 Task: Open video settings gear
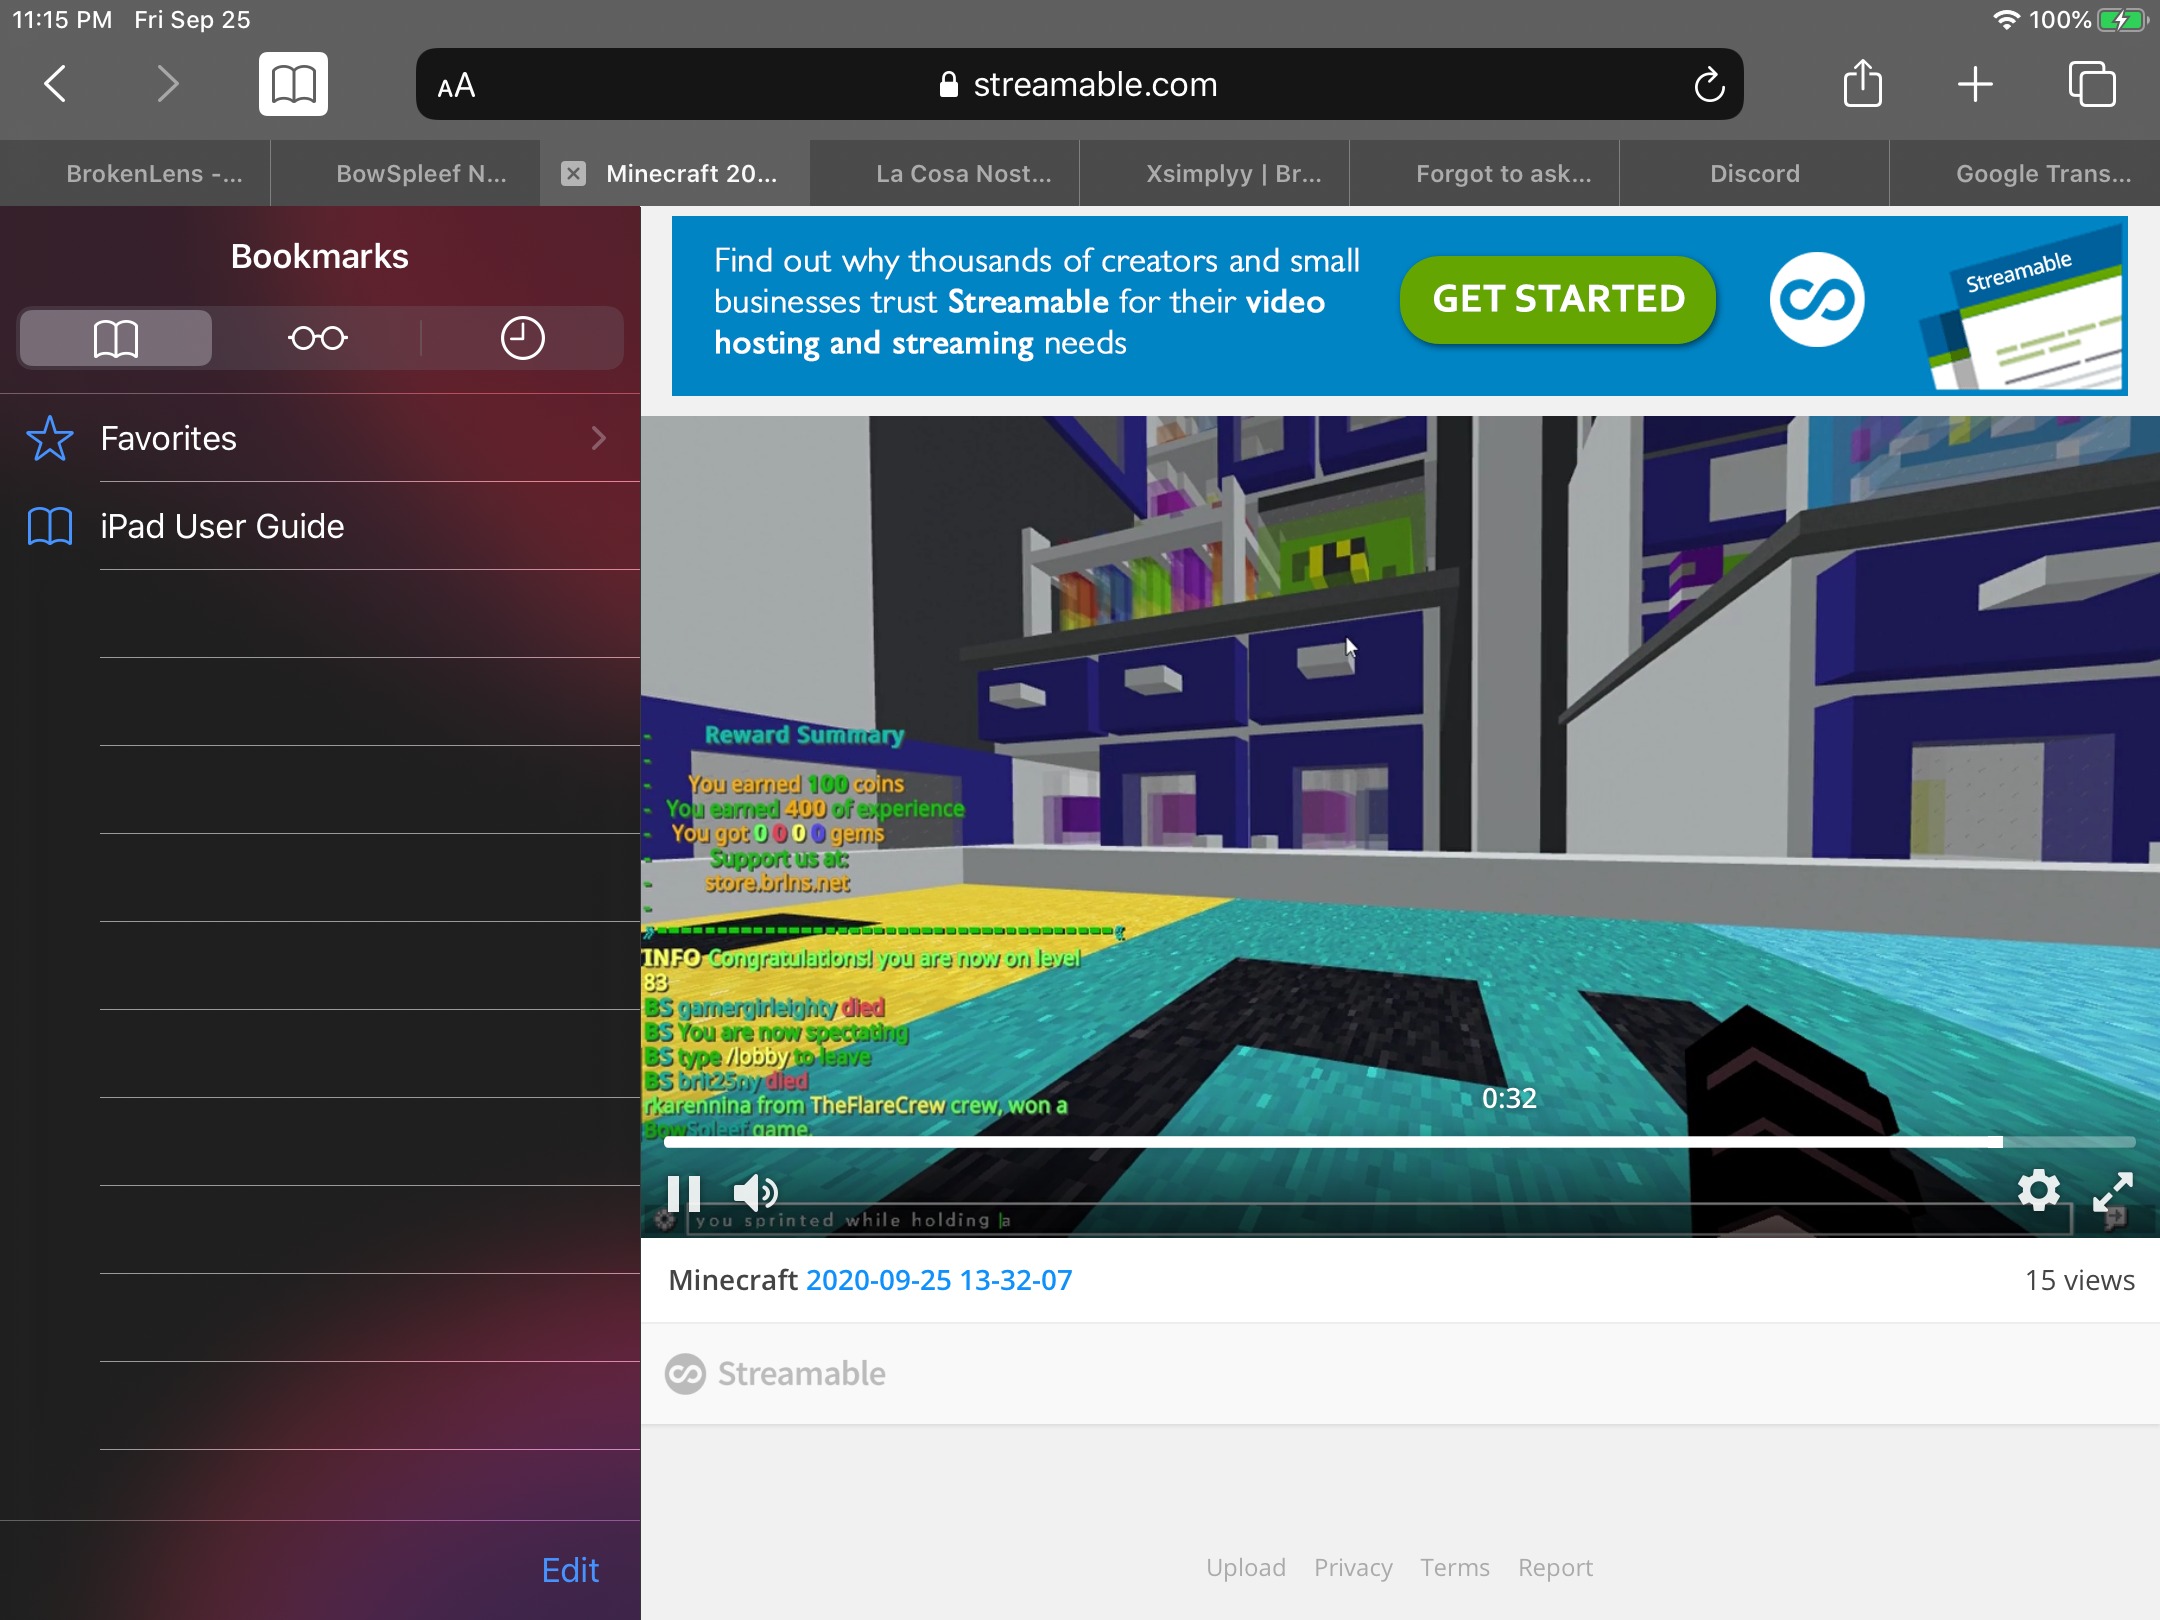tap(2038, 1190)
